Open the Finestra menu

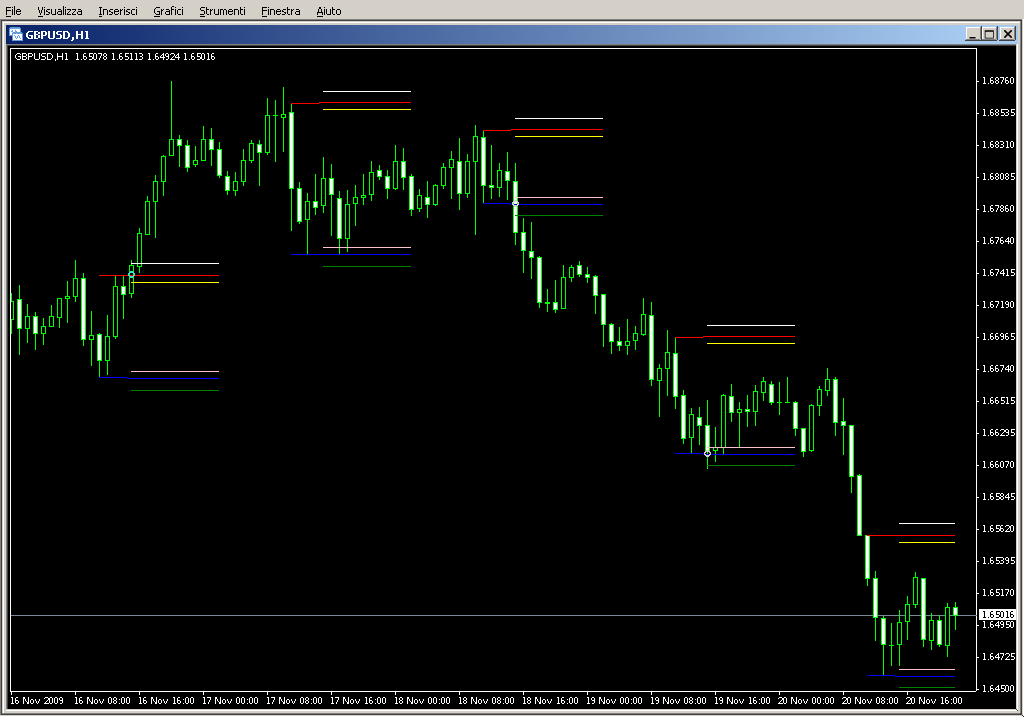pos(280,11)
